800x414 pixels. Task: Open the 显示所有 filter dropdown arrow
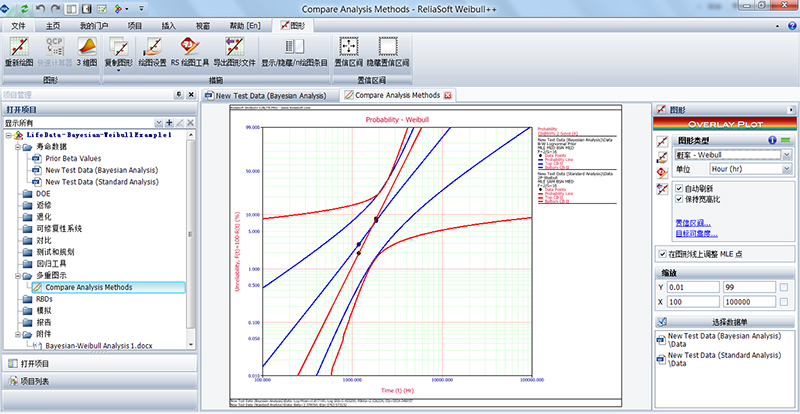[159, 123]
